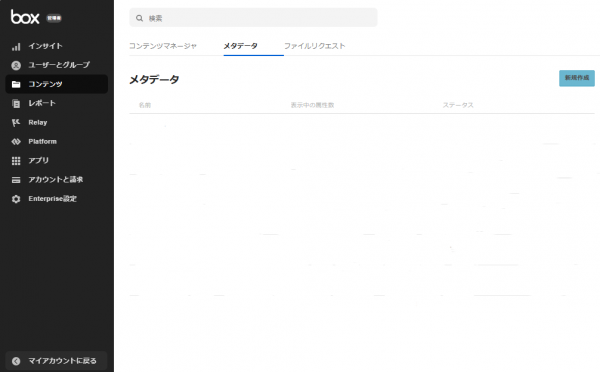600x372 pixels.
Task: Open the レポート document icon
Action: click(16, 103)
